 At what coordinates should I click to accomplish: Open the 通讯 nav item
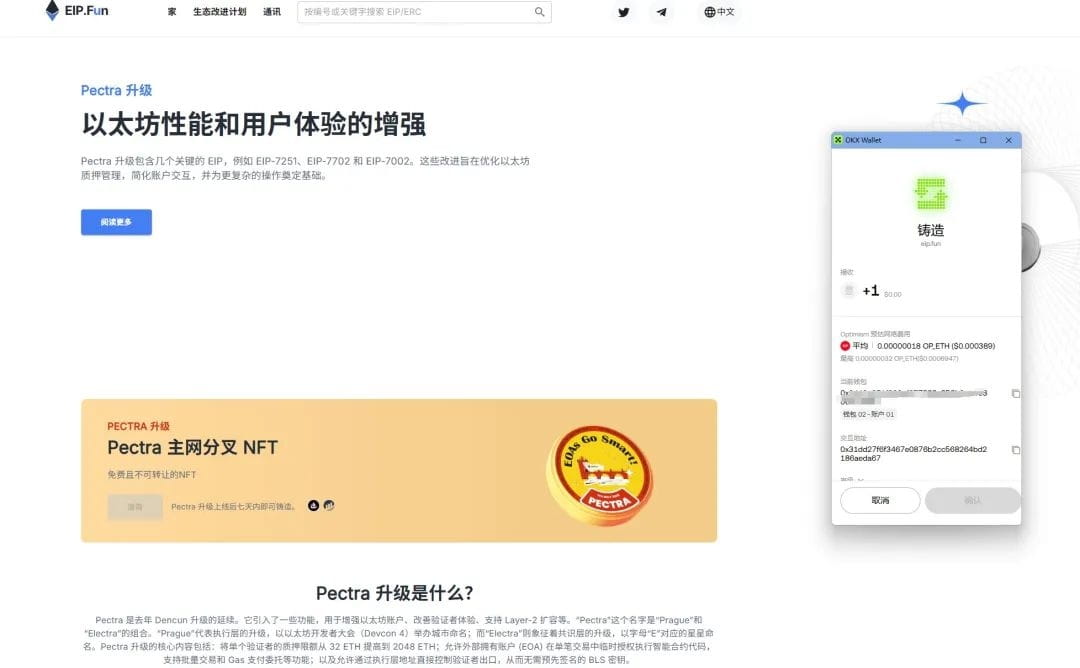(272, 12)
